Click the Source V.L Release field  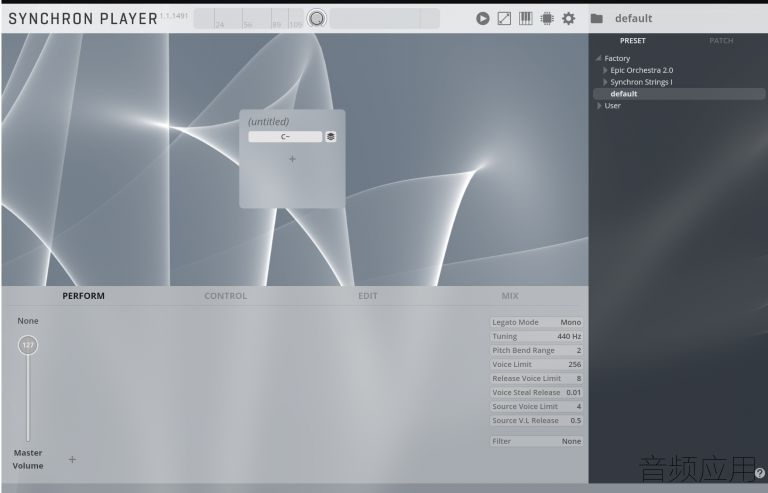[536, 420]
